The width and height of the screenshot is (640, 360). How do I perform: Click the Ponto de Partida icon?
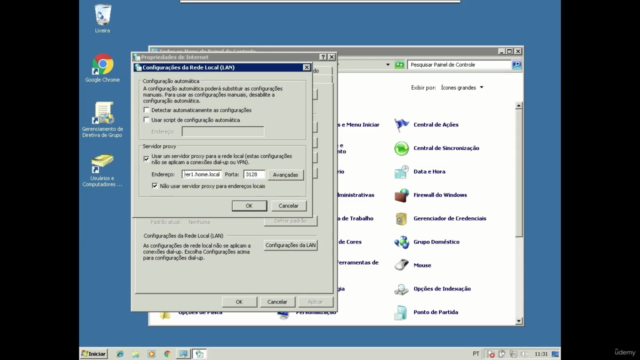(x=401, y=312)
